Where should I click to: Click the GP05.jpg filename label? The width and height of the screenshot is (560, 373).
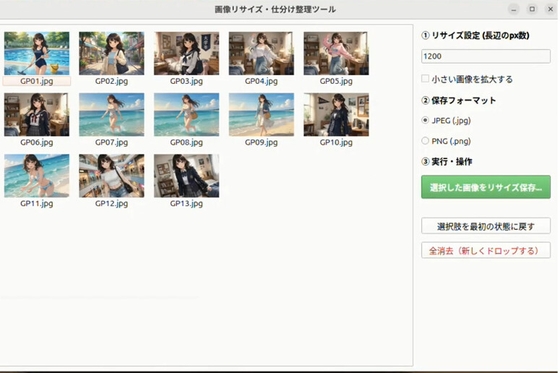pyautogui.click(x=336, y=81)
